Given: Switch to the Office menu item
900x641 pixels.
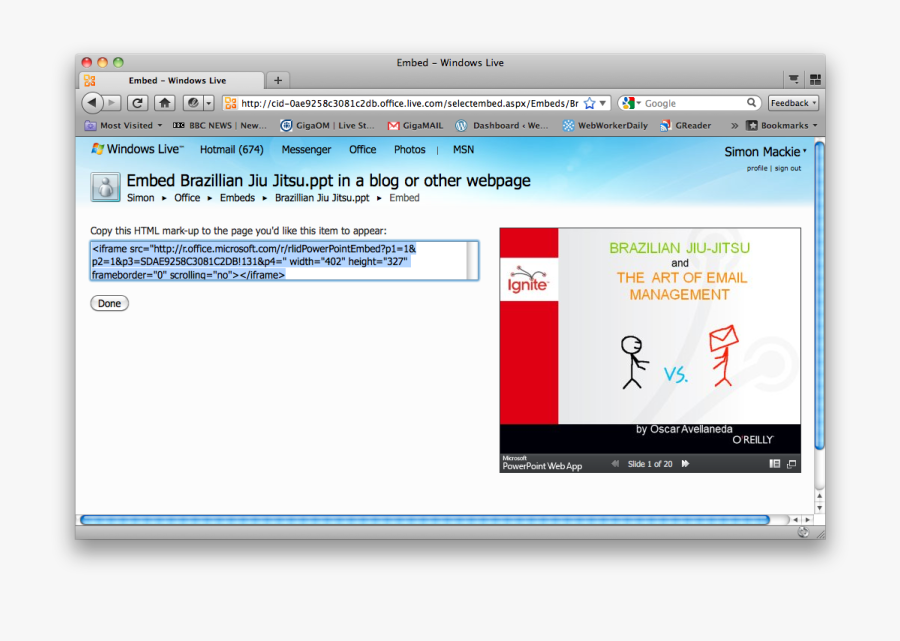Looking at the screenshot, I should tap(362, 149).
